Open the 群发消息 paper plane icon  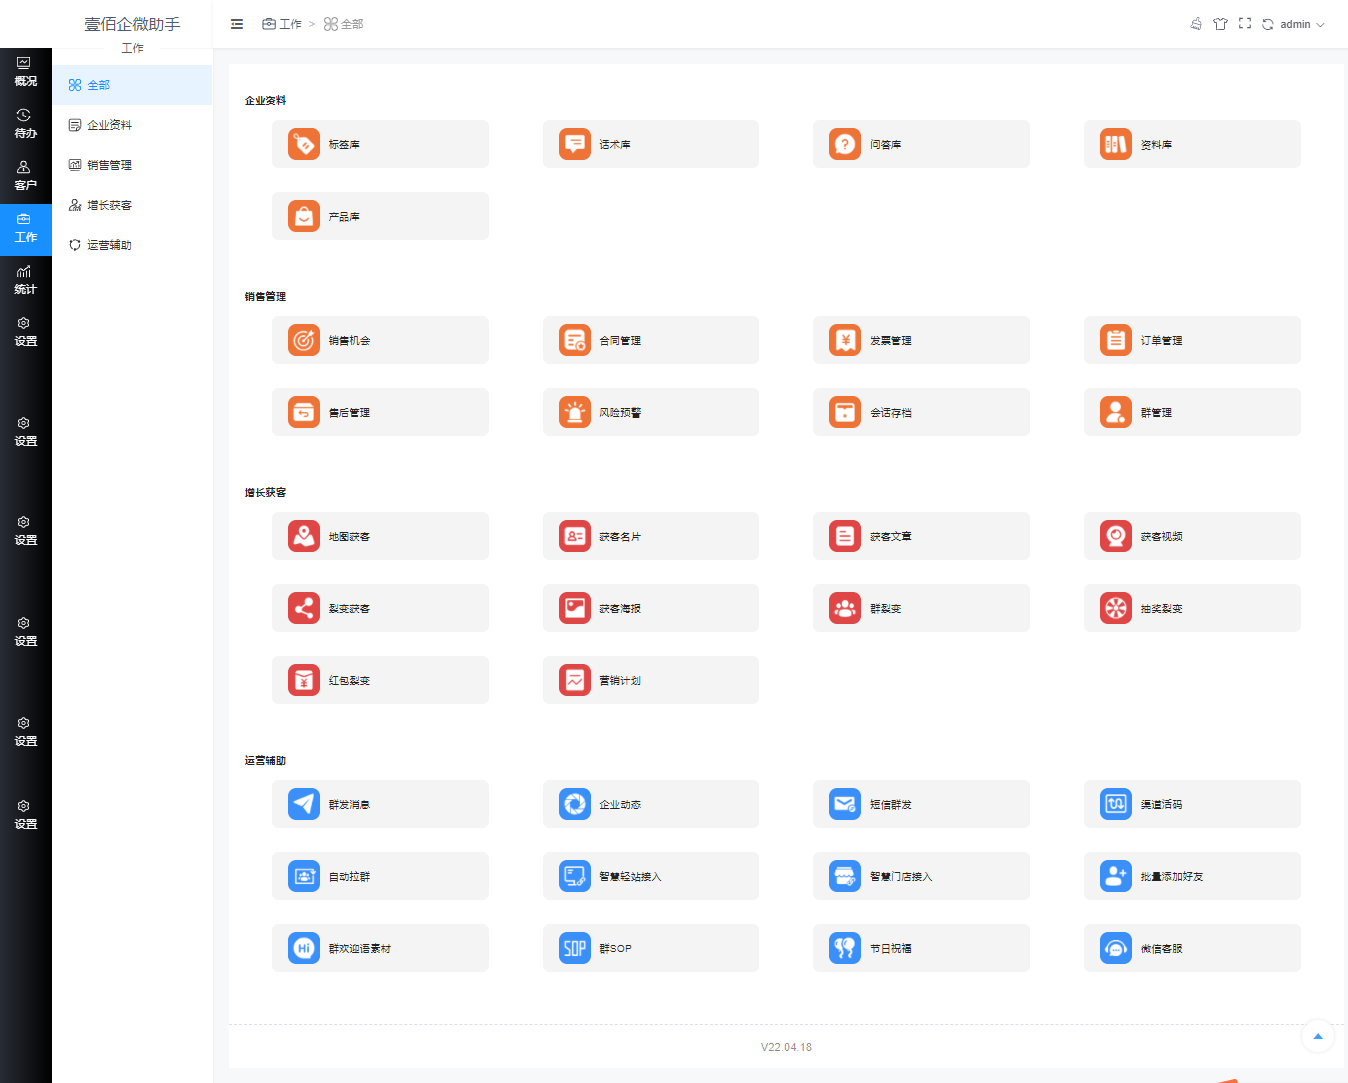click(304, 804)
